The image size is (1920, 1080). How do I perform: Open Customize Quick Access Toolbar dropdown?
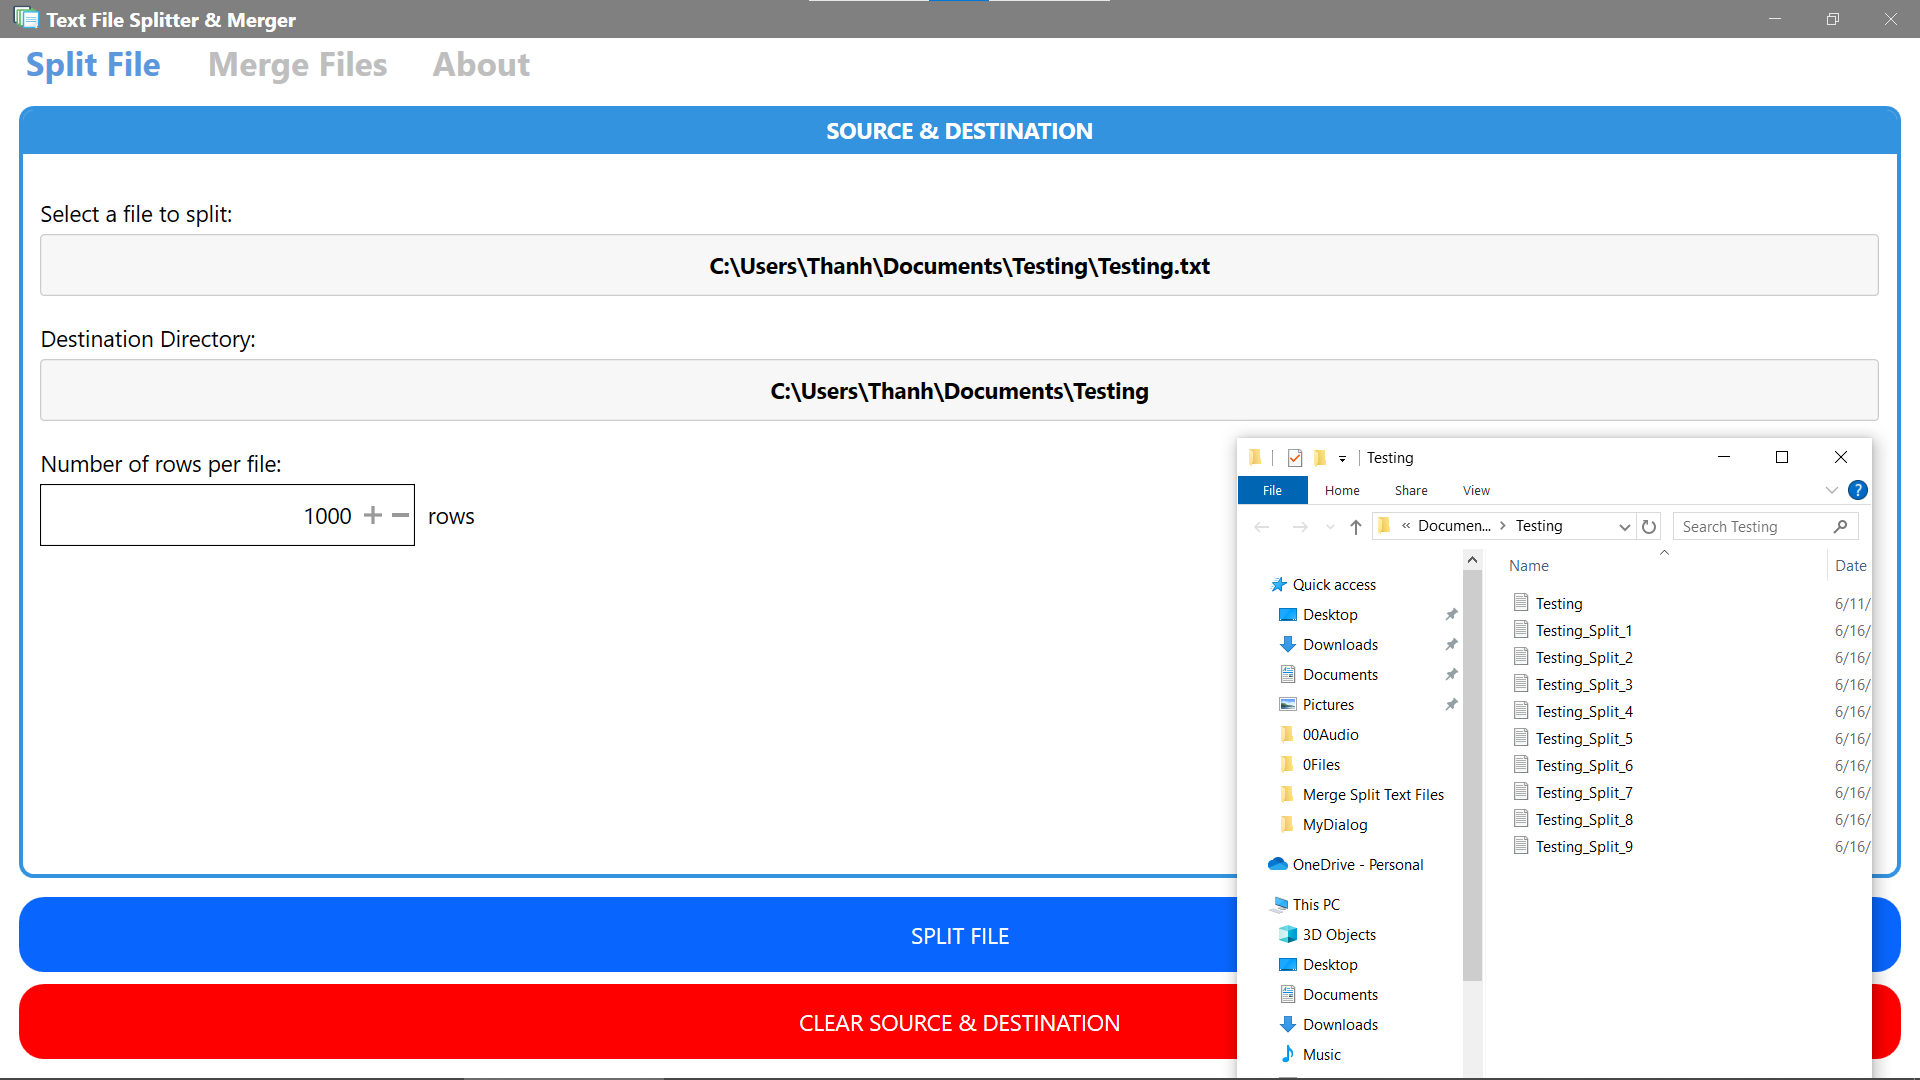click(1342, 458)
